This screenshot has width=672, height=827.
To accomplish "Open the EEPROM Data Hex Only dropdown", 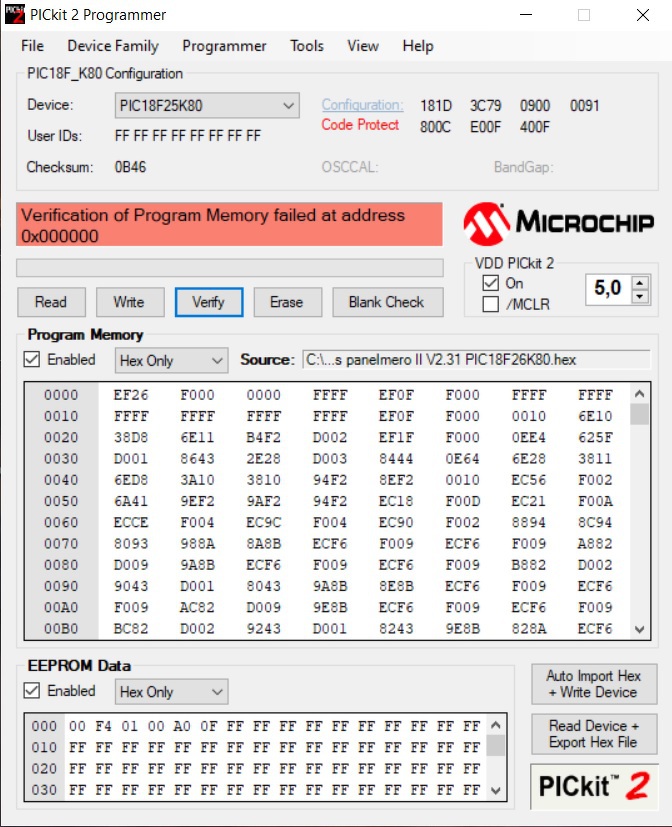I will [x=171, y=691].
